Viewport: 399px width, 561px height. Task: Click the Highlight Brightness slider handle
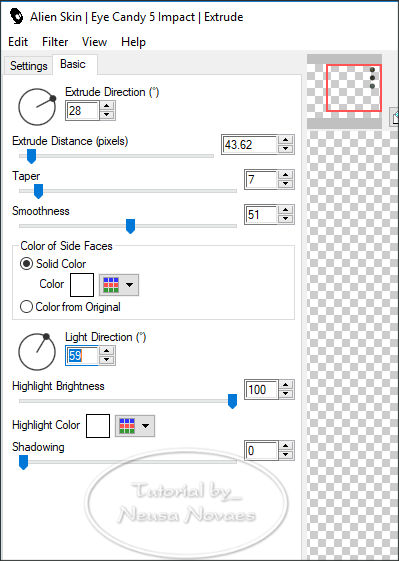coord(232,401)
